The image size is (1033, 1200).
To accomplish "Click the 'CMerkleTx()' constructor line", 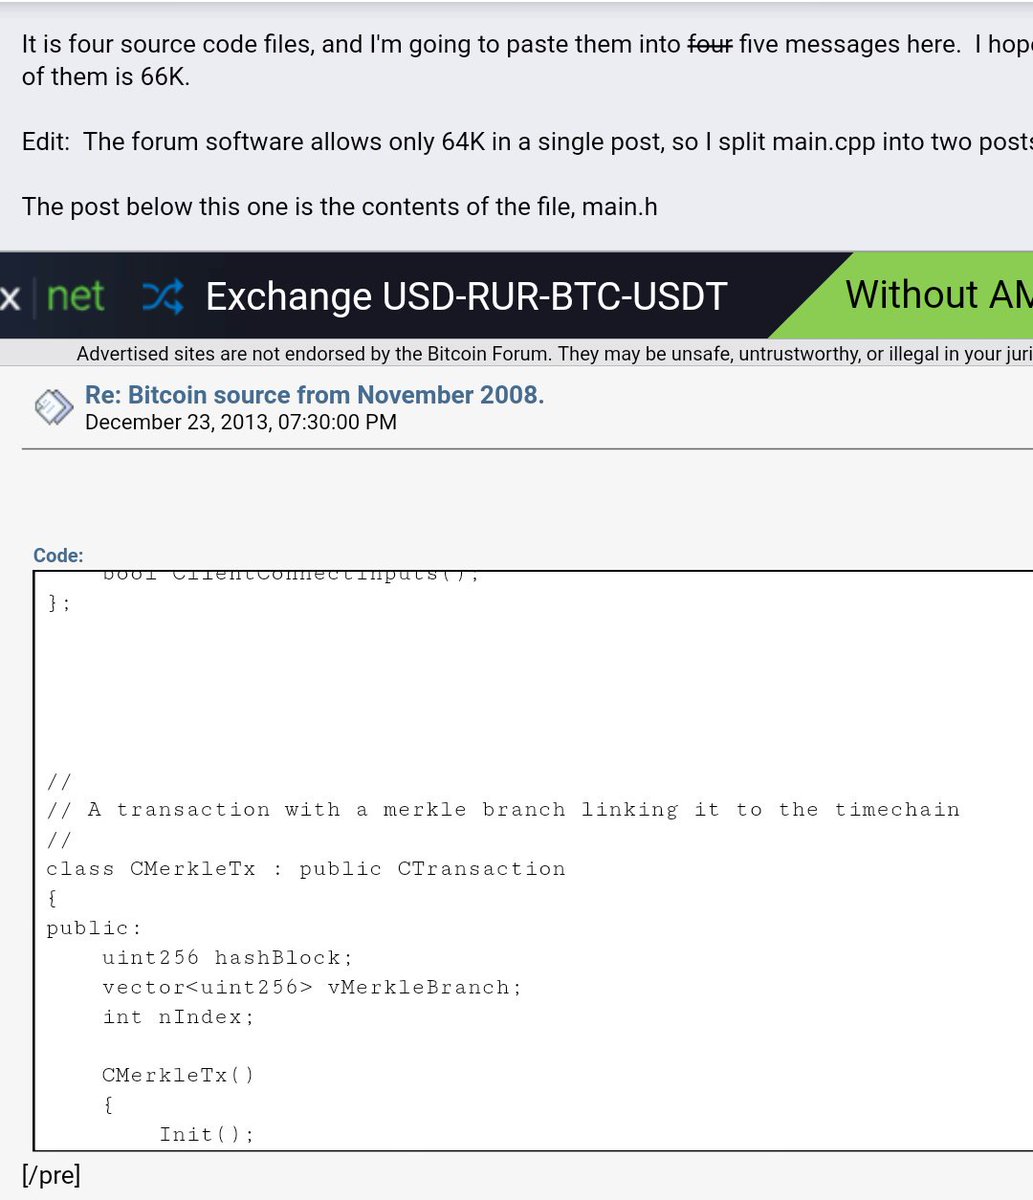I will pos(178,1075).
